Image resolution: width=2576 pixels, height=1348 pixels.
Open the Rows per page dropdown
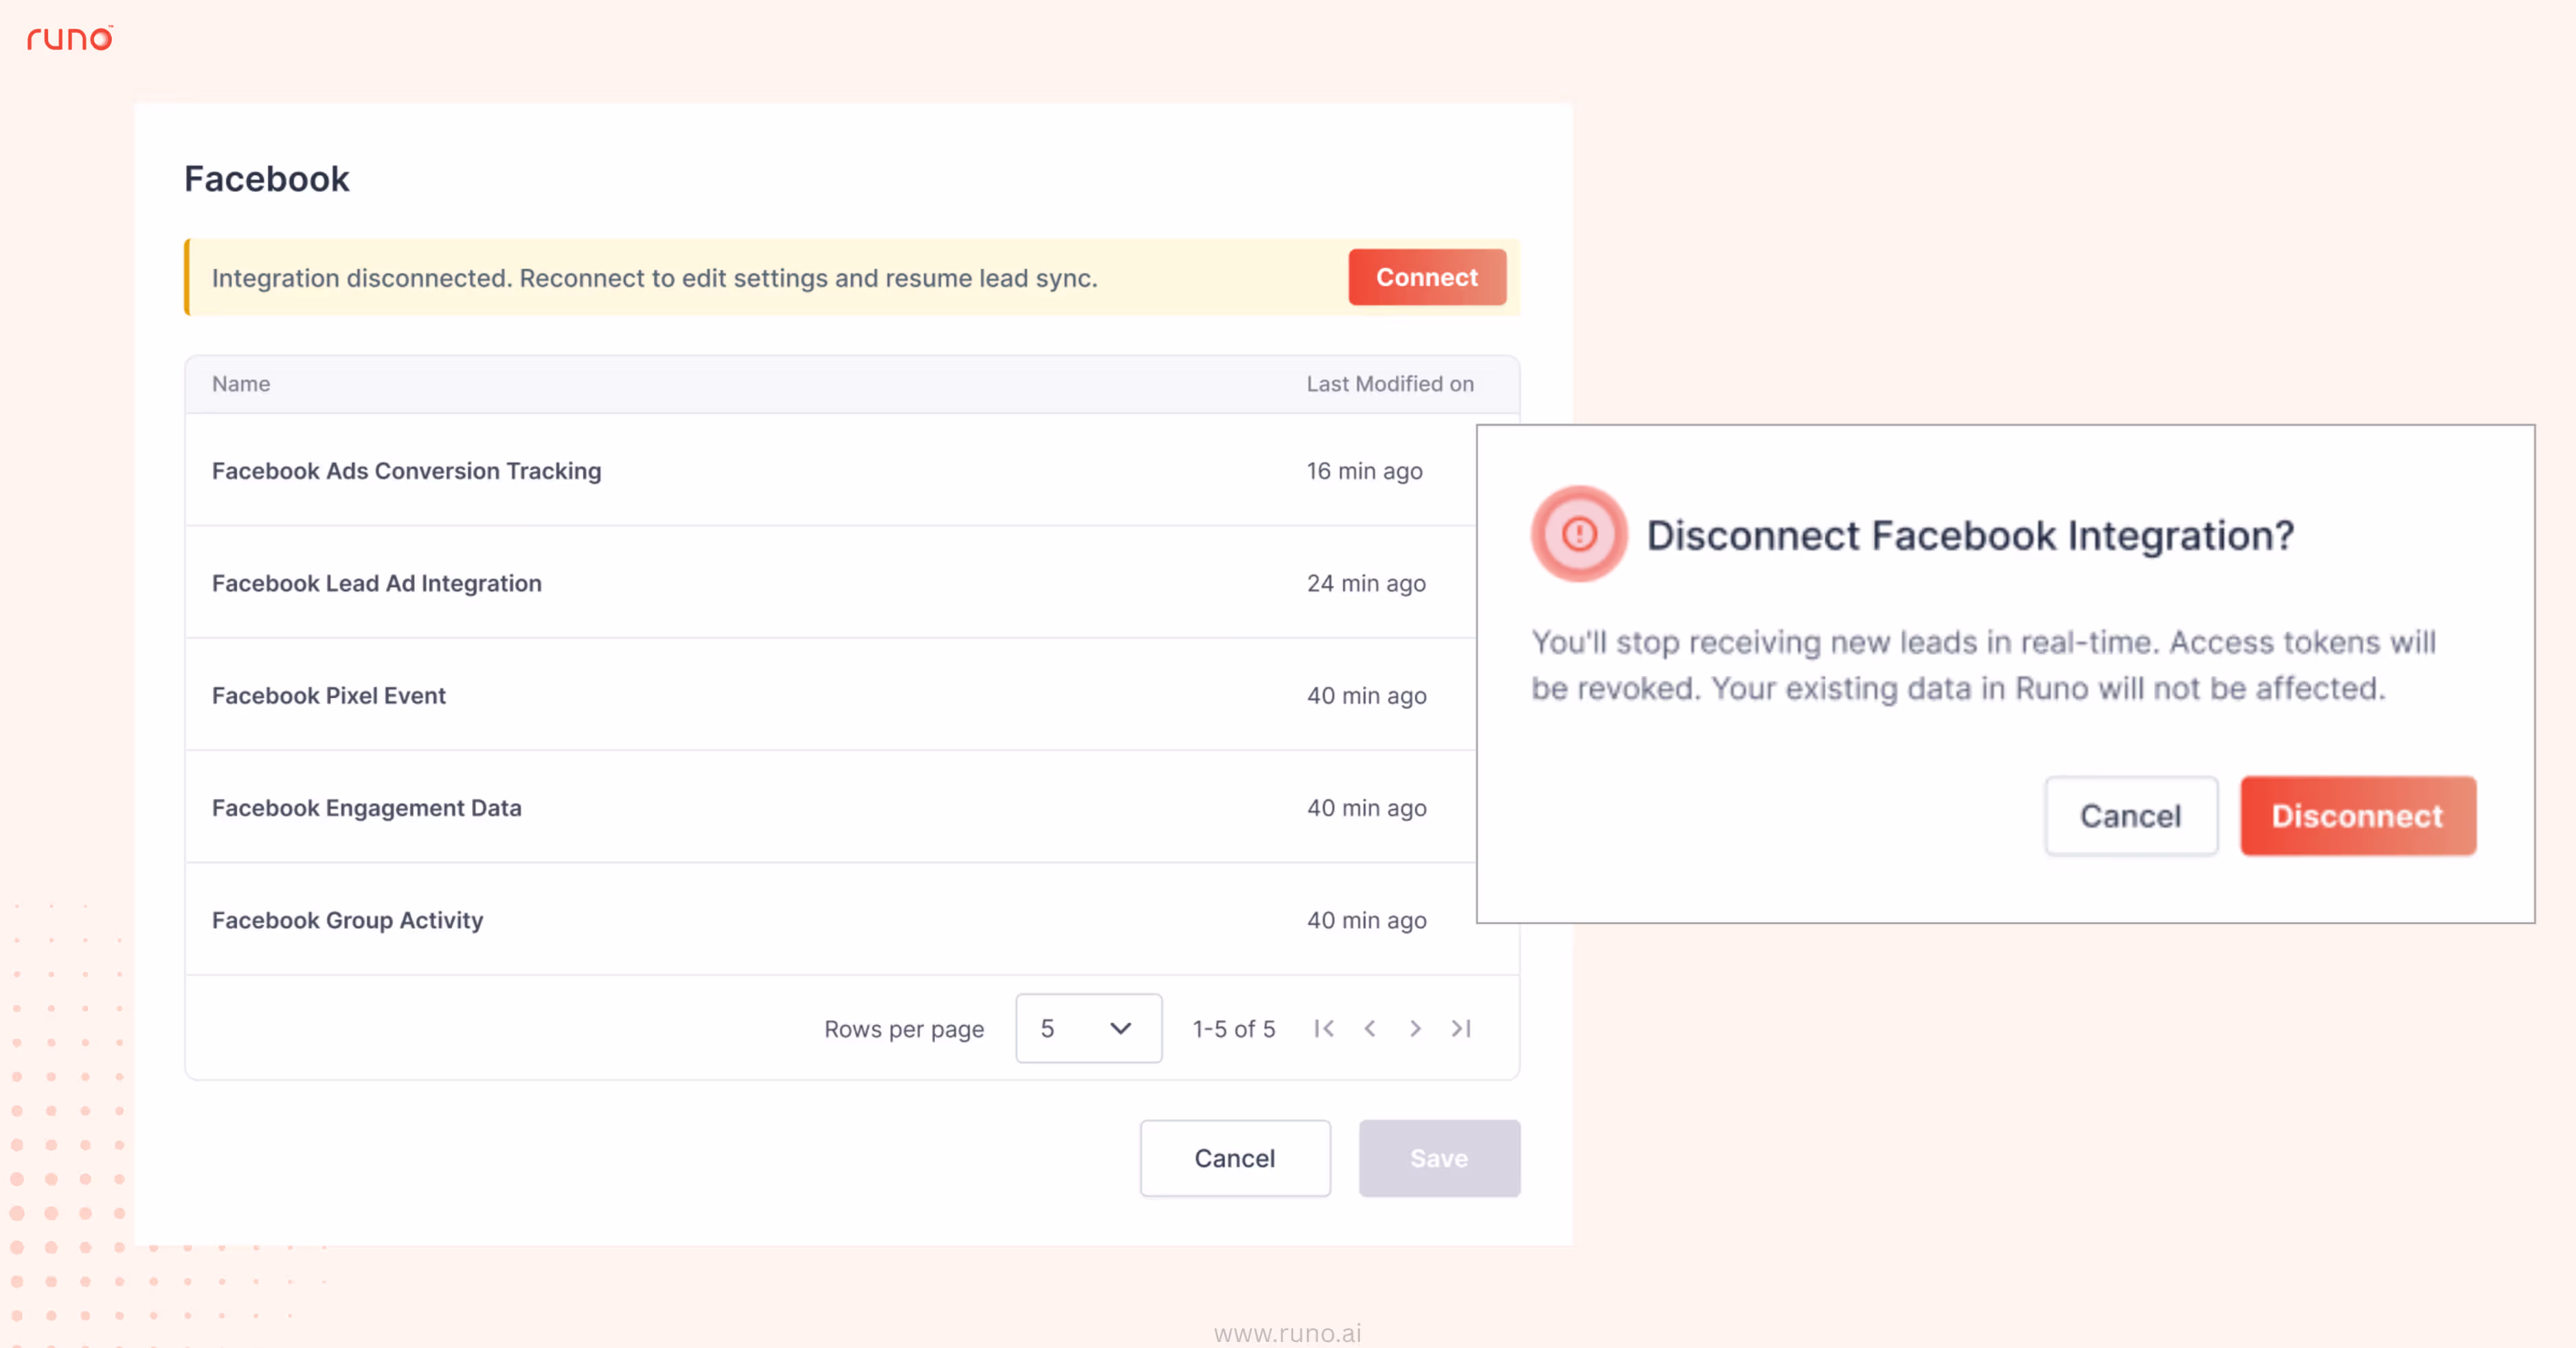coord(1088,1028)
